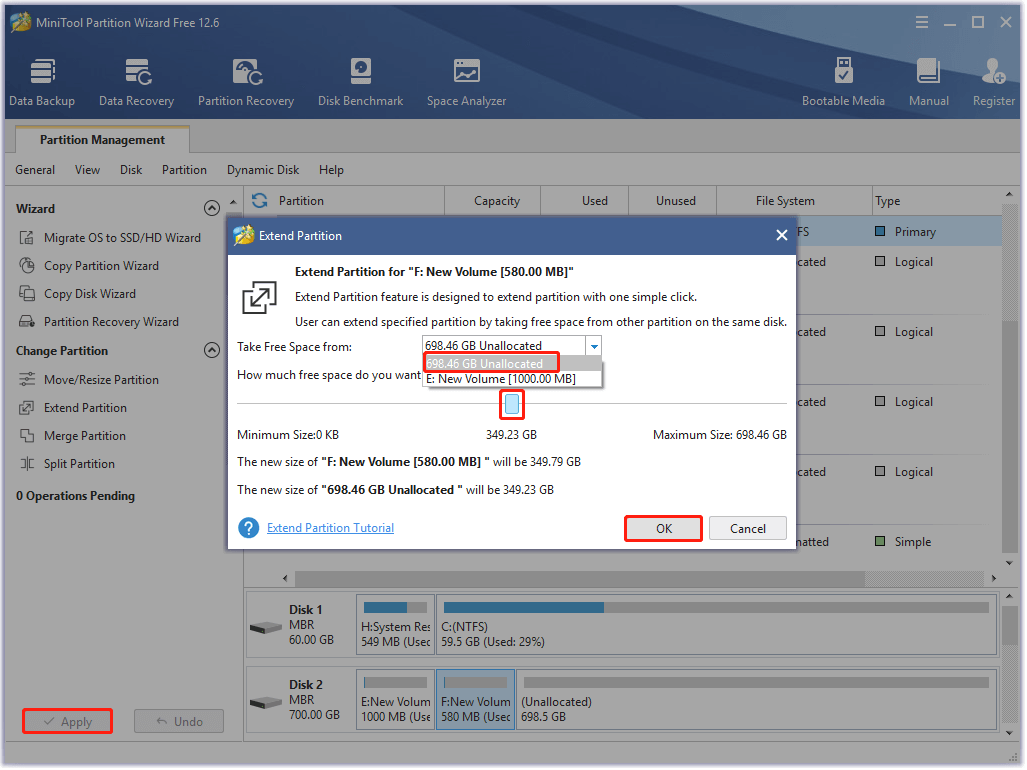Open the Data Backup tool
This screenshot has width=1027, height=770.
click(42, 82)
